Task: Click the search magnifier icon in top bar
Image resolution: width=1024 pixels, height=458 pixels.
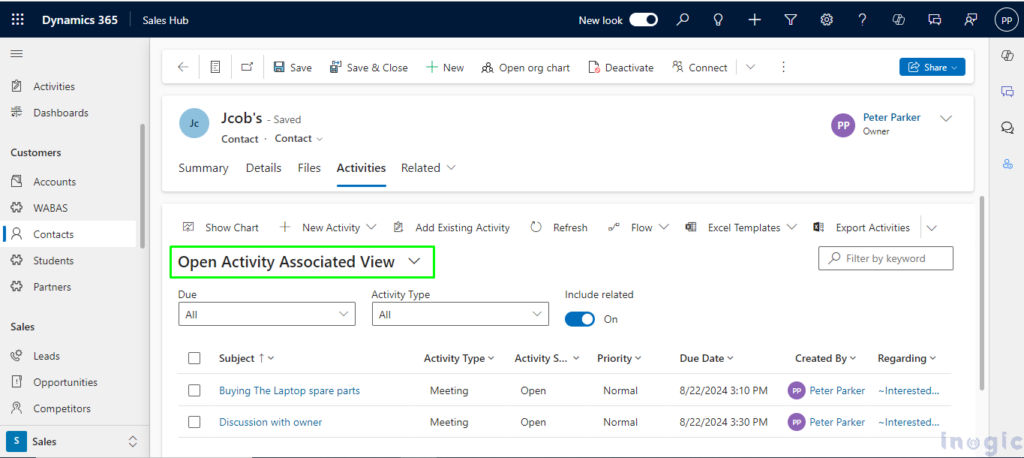Action: tap(682, 20)
